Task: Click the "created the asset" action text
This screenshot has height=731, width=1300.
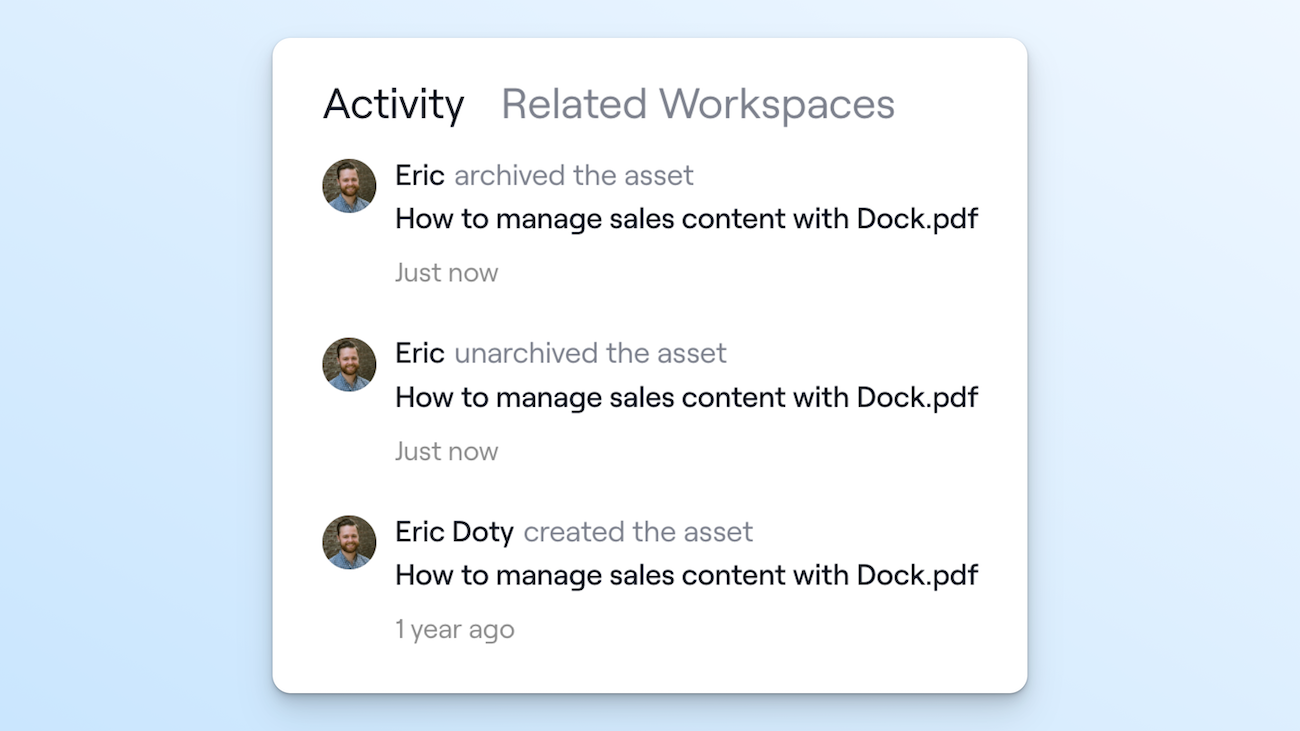Action: pyautogui.click(x=638, y=532)
